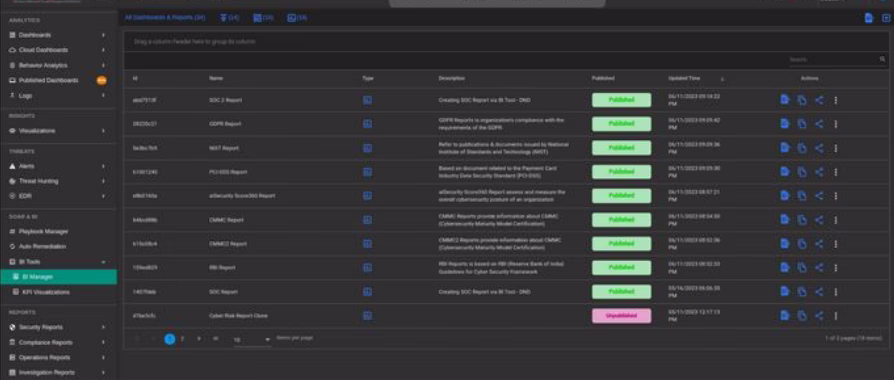Image resolution: width=894 pixels, height=380 pixels.
Task: Go to the next page arrow
Action: 199,339
